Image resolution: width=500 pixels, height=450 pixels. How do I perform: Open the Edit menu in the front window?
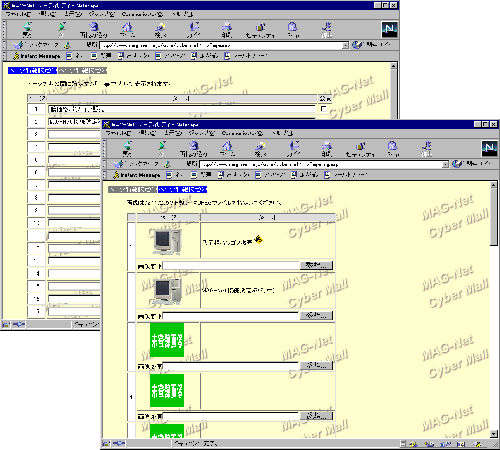point(147,133)
